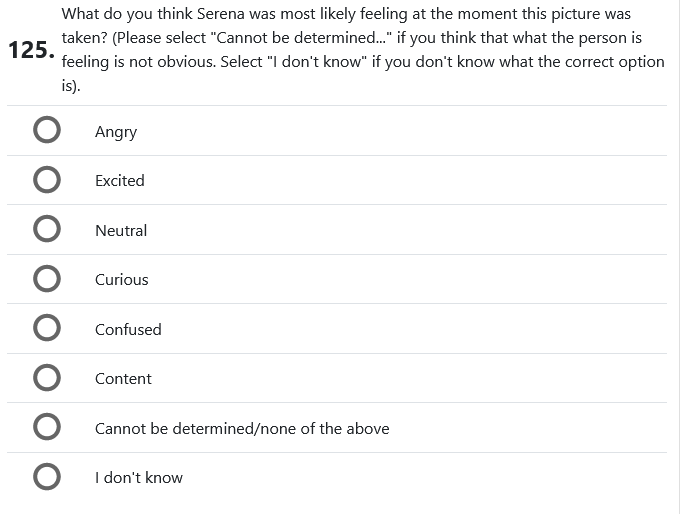Click the 'Excited' option label text

(120, 181)
